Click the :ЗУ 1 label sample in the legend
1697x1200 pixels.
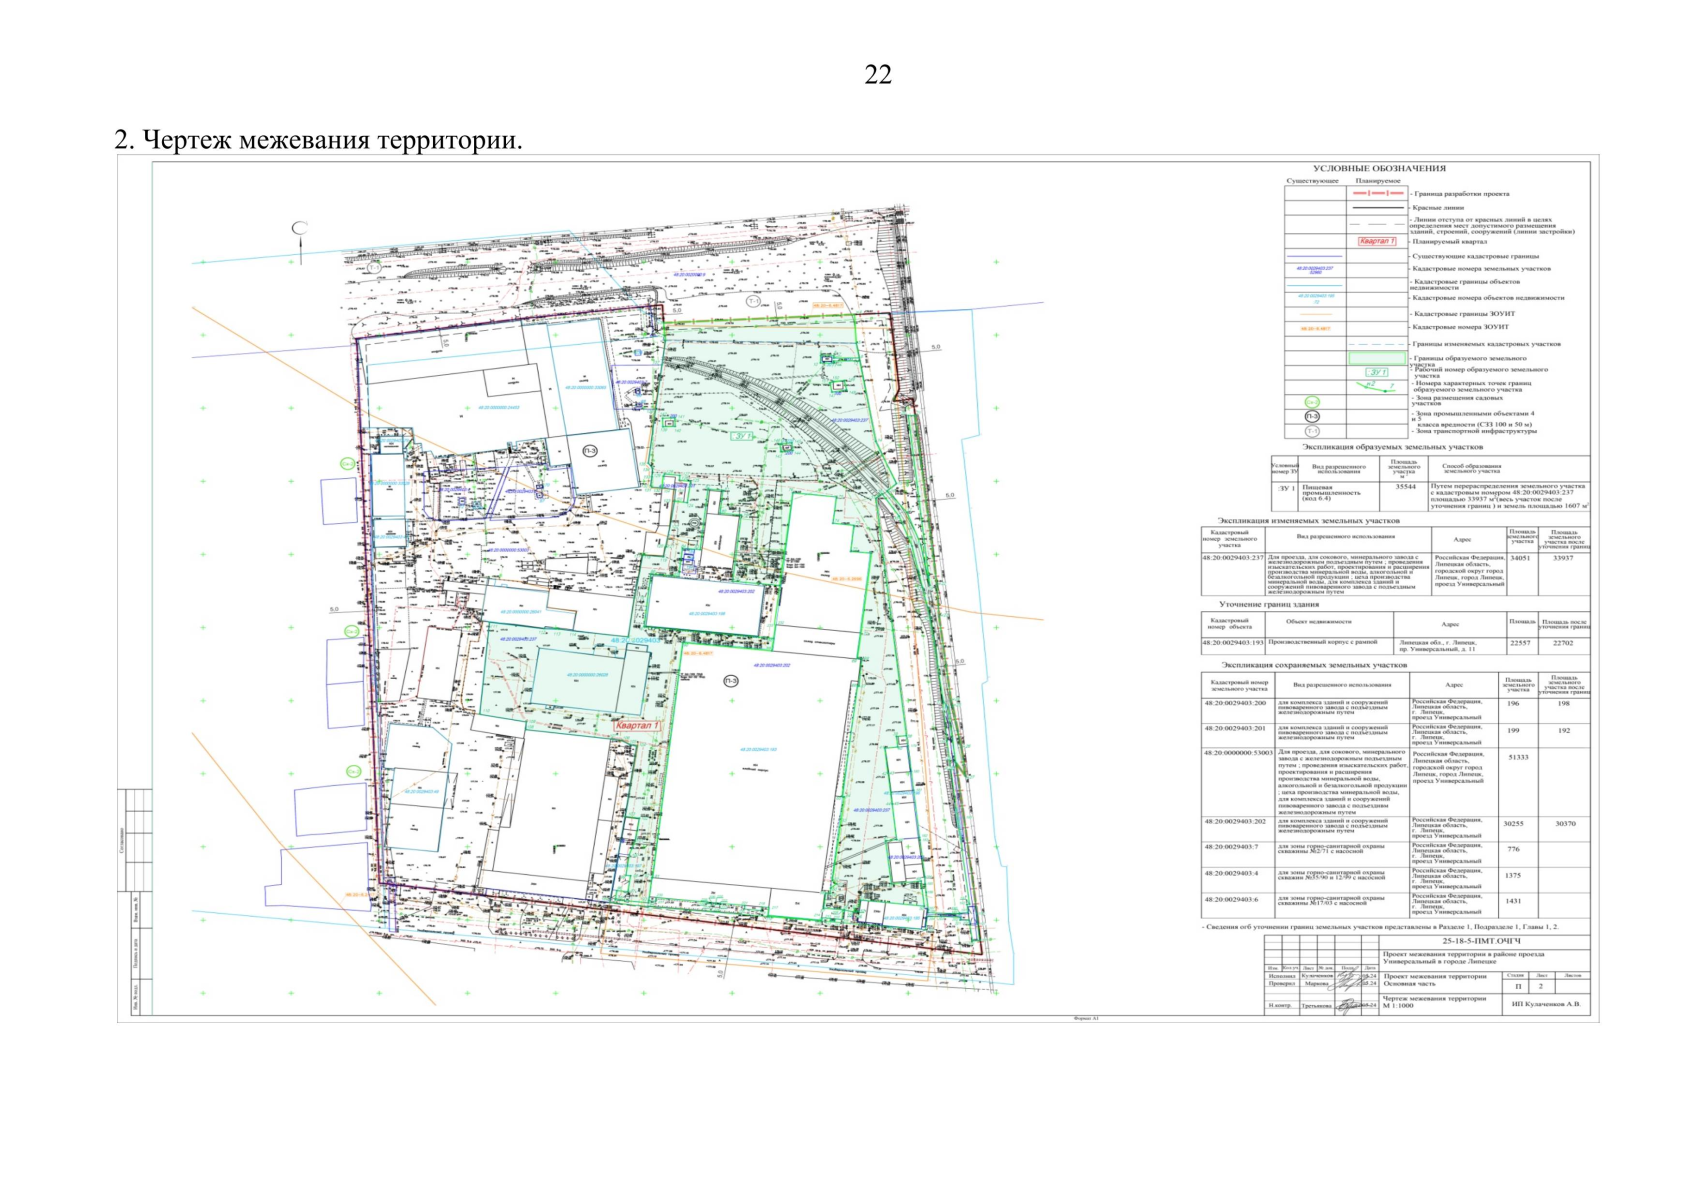click(x=1377, y=372)
